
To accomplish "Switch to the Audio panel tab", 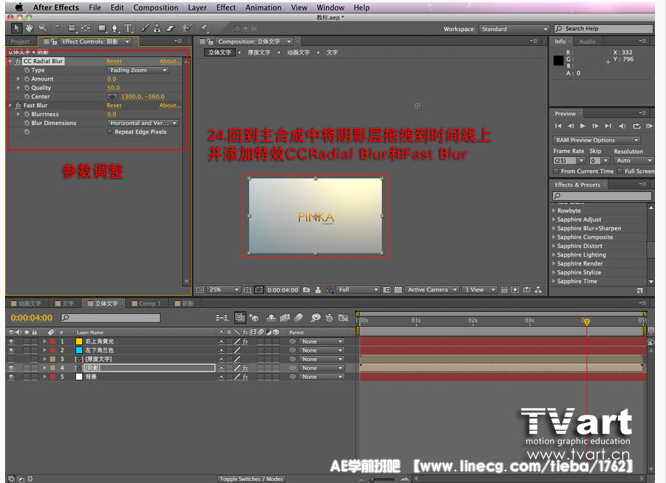I will click(x=587, y=42).
